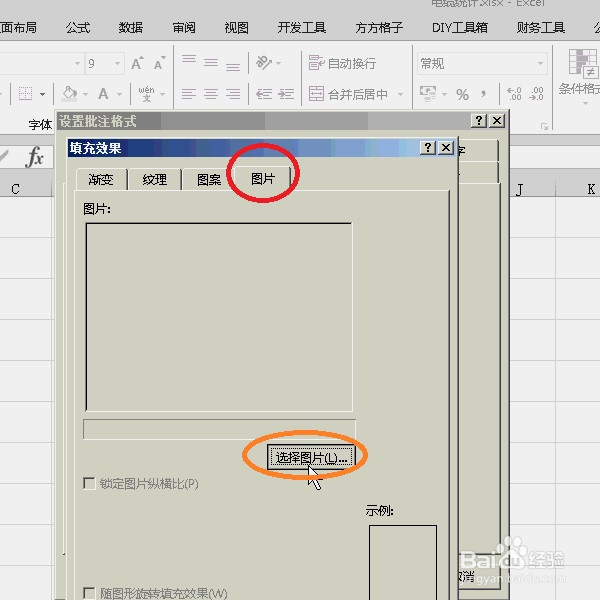Image resolution: width=600 pixels, height=600 pixels.
Task: Switch to the 渐变 tab
Action: tap(101, 179)
